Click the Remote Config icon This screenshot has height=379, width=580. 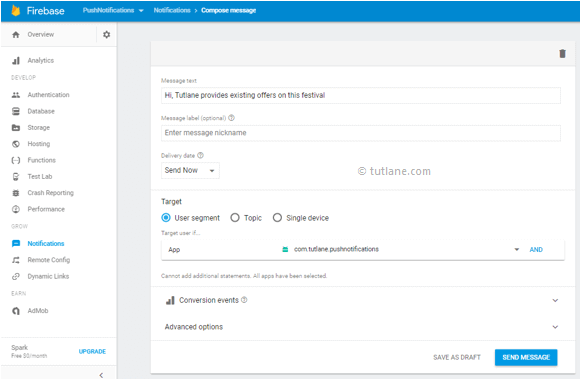pos(16,260)
